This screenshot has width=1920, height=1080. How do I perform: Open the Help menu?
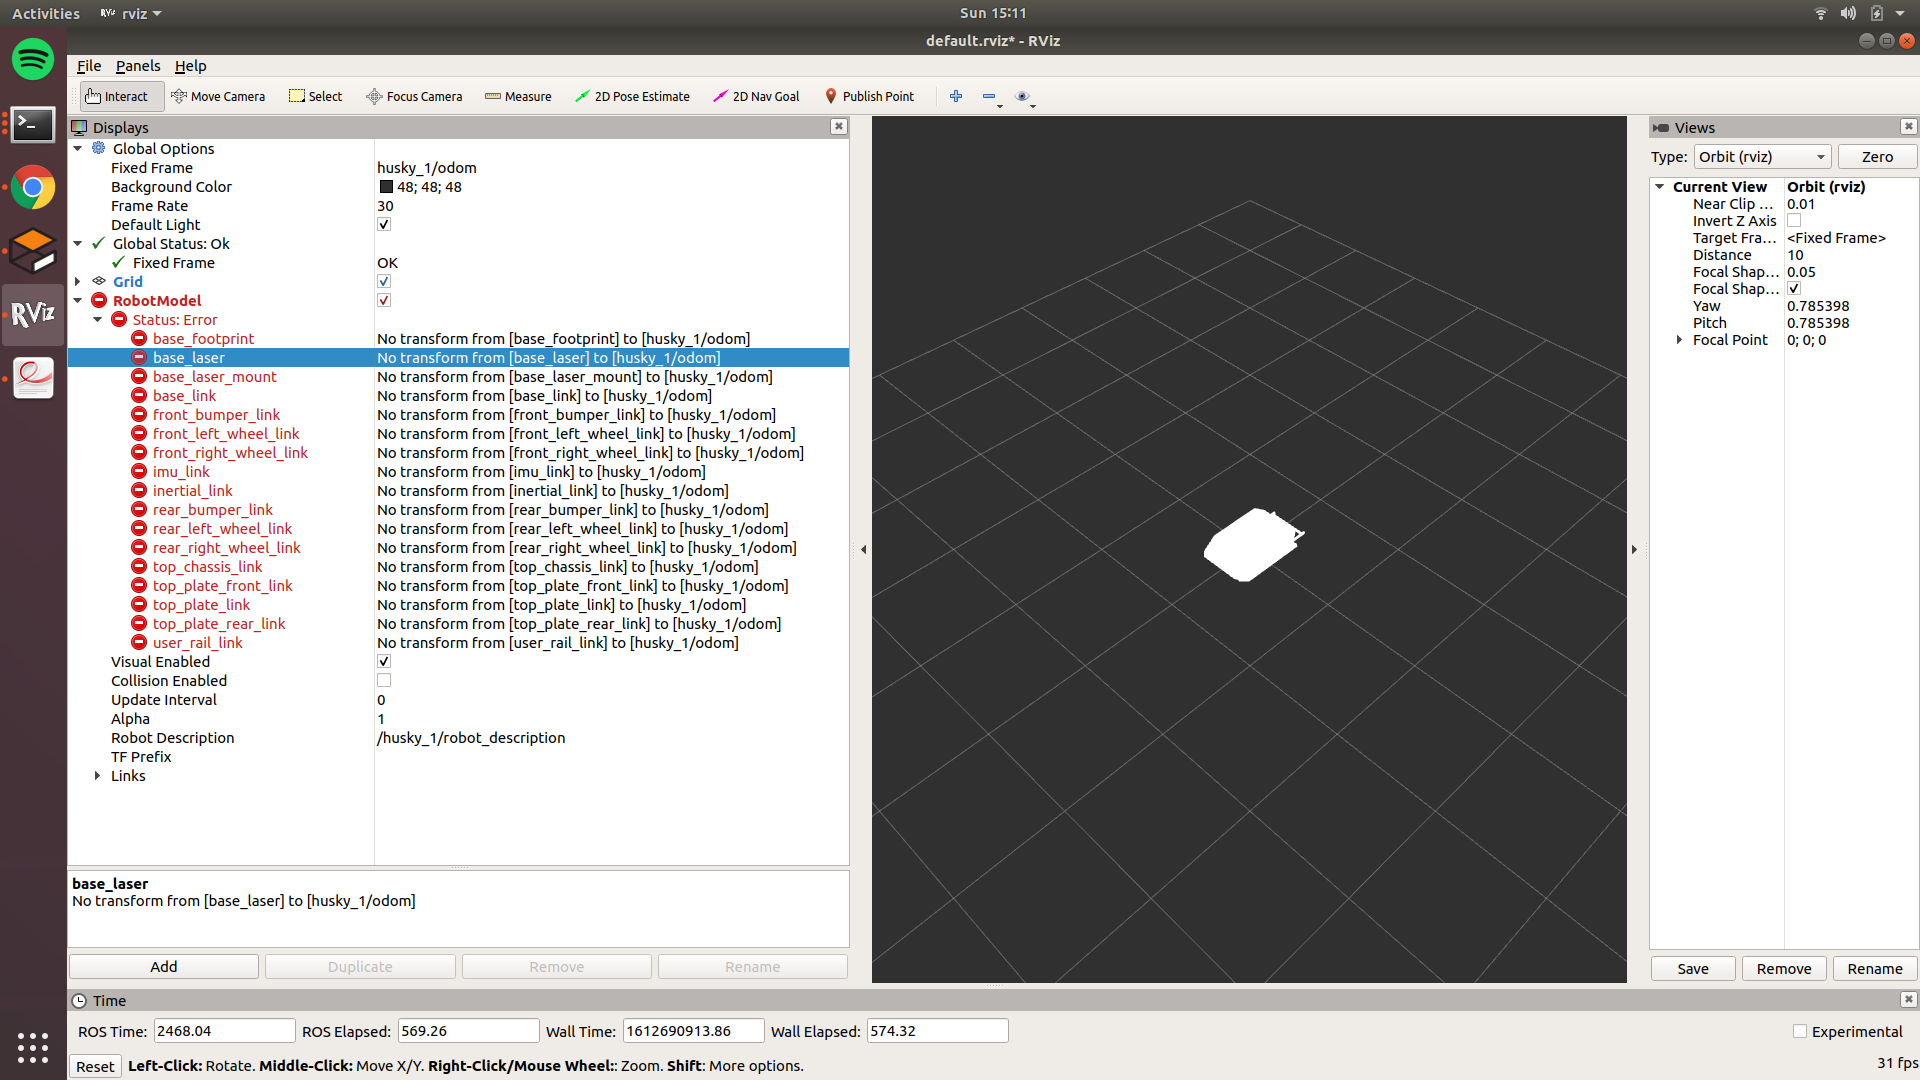click(190, 65)
